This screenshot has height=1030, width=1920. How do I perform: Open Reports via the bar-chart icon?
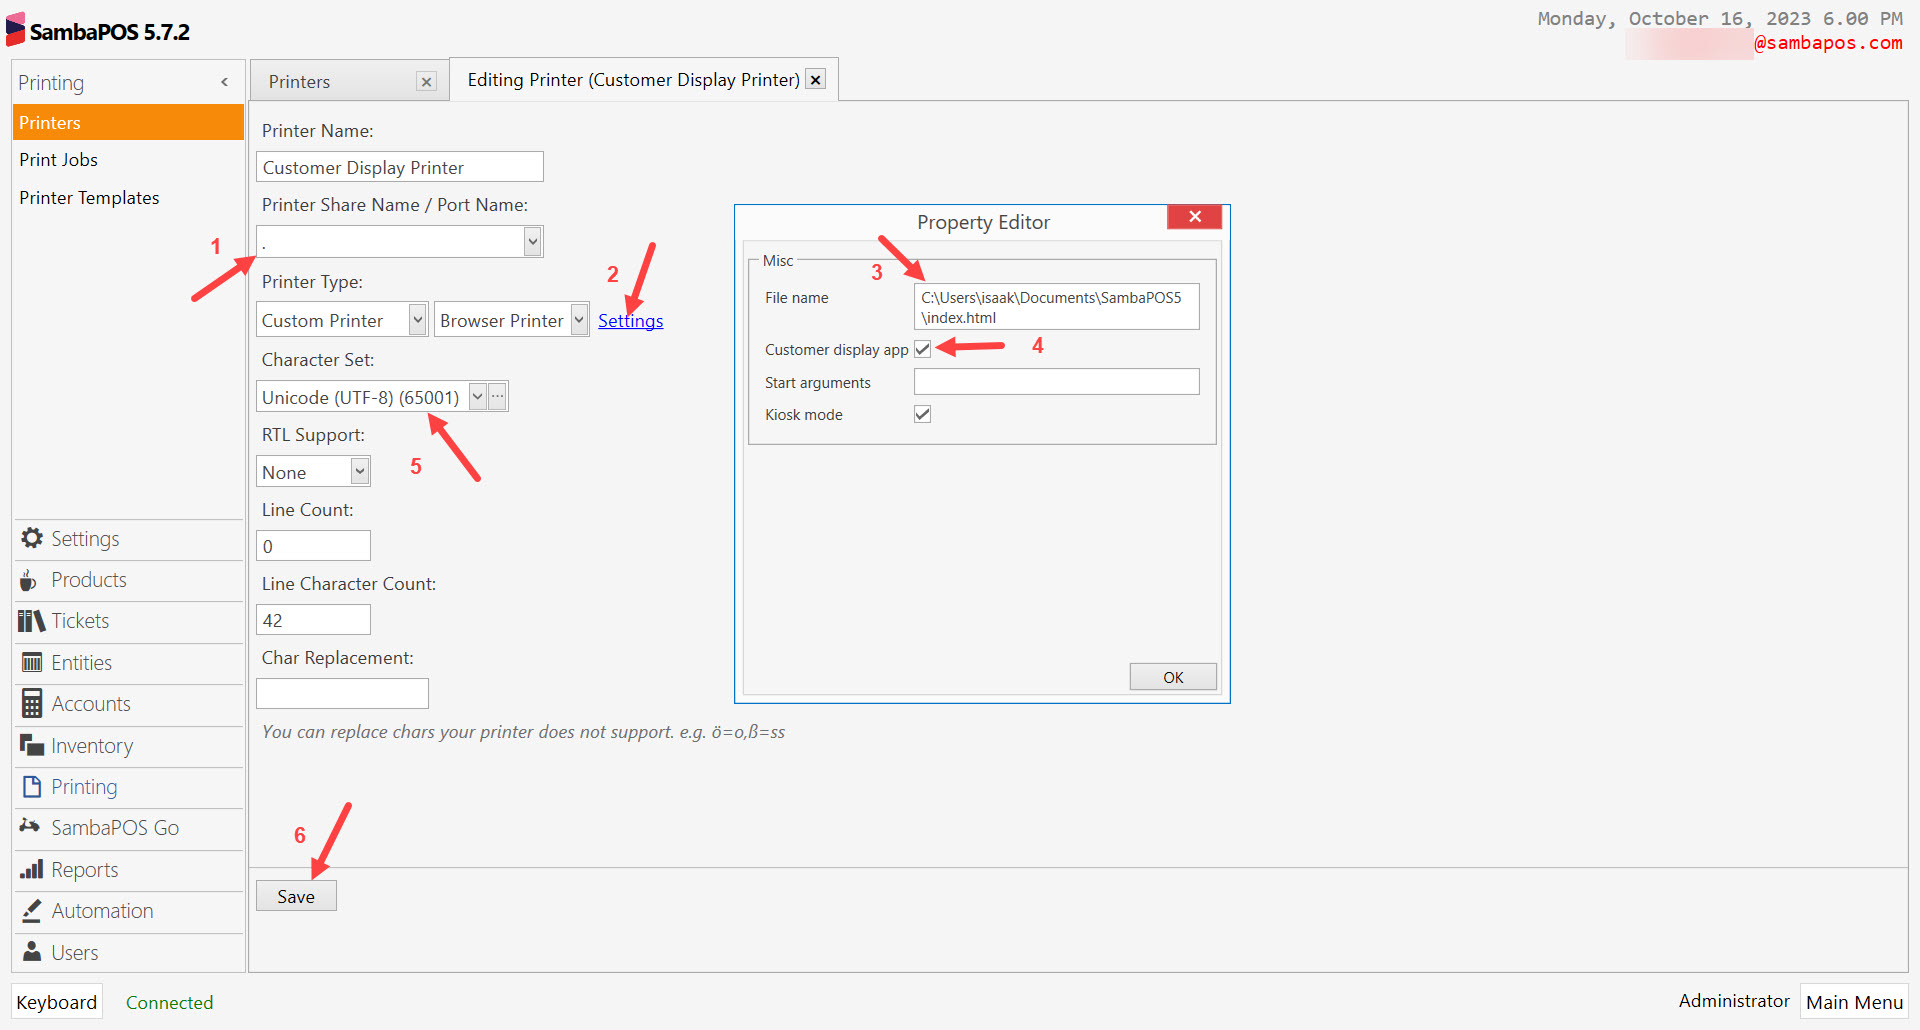pyautogui.click(x=30, y=870)
